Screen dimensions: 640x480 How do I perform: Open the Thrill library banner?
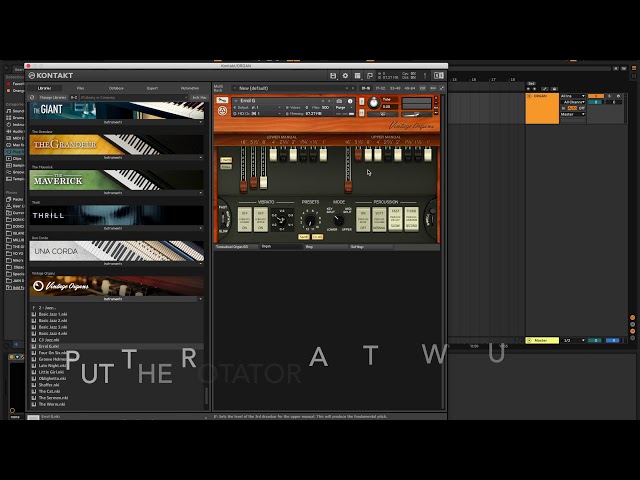click(116, 215)
